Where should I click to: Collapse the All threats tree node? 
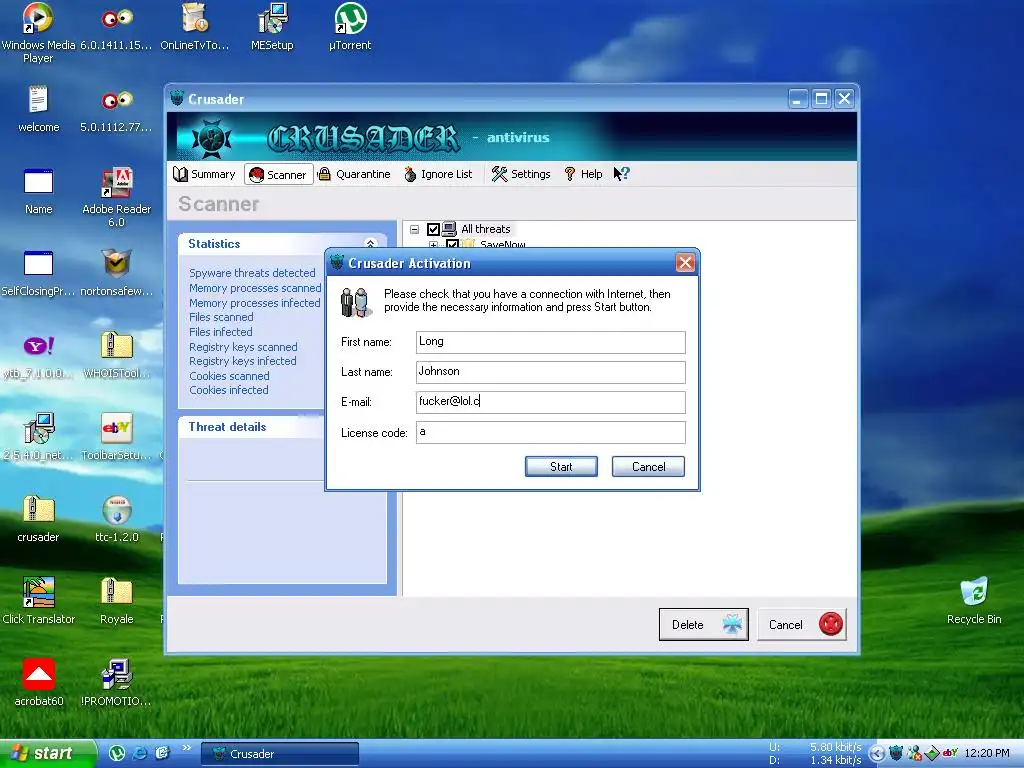pyautogui.click(x=414, y=229)
